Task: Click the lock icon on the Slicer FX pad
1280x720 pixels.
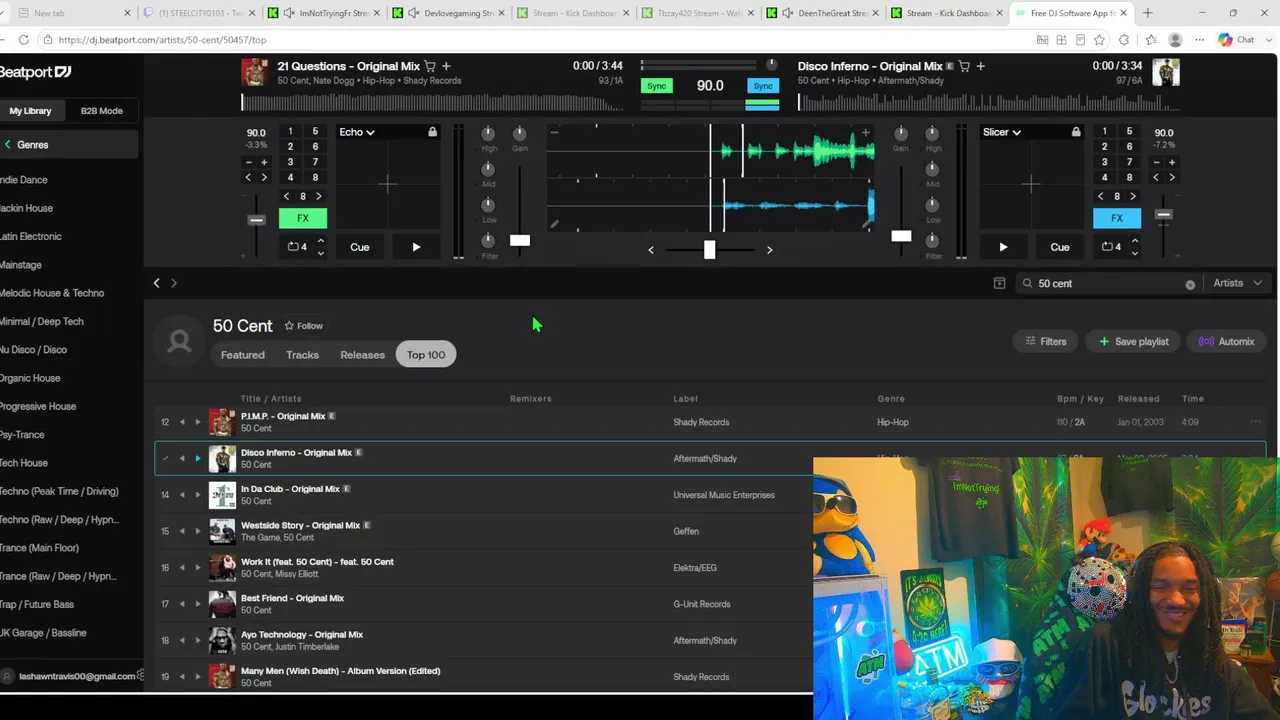Action: (1076, 132)
